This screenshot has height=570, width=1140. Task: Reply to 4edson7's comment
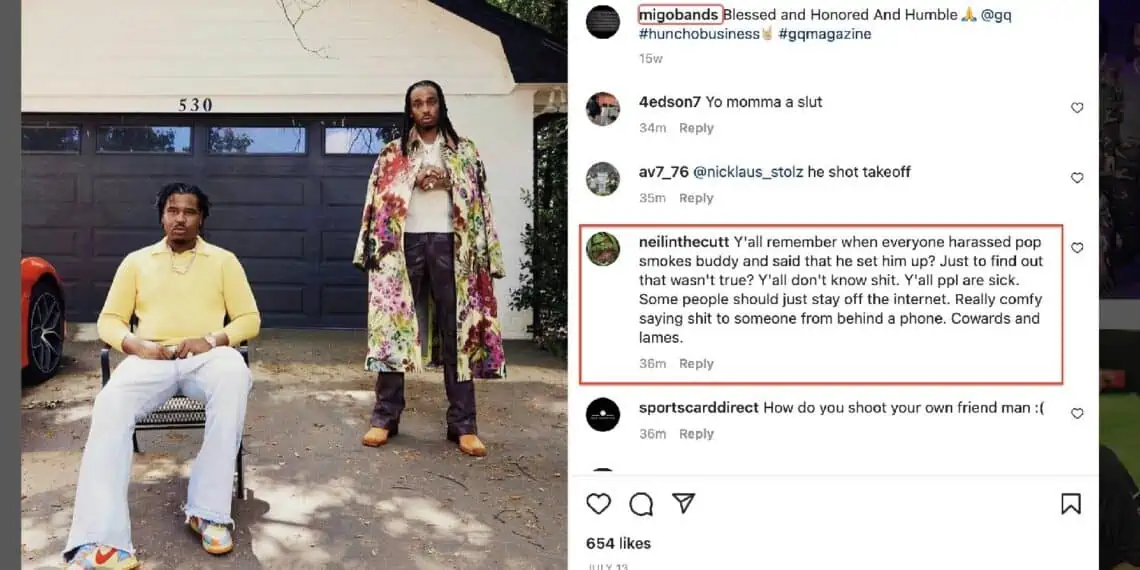[x=696, y=128]
